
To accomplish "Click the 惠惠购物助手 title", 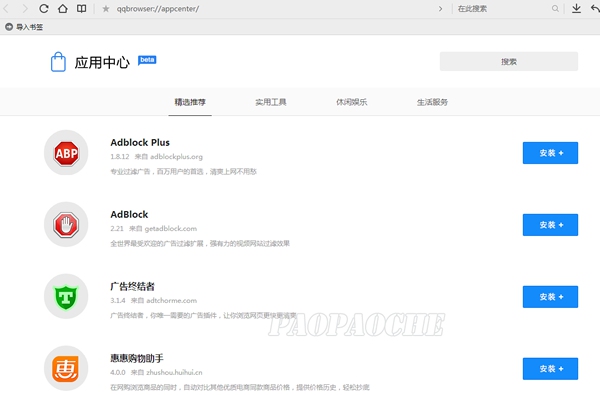I will 137,358.
